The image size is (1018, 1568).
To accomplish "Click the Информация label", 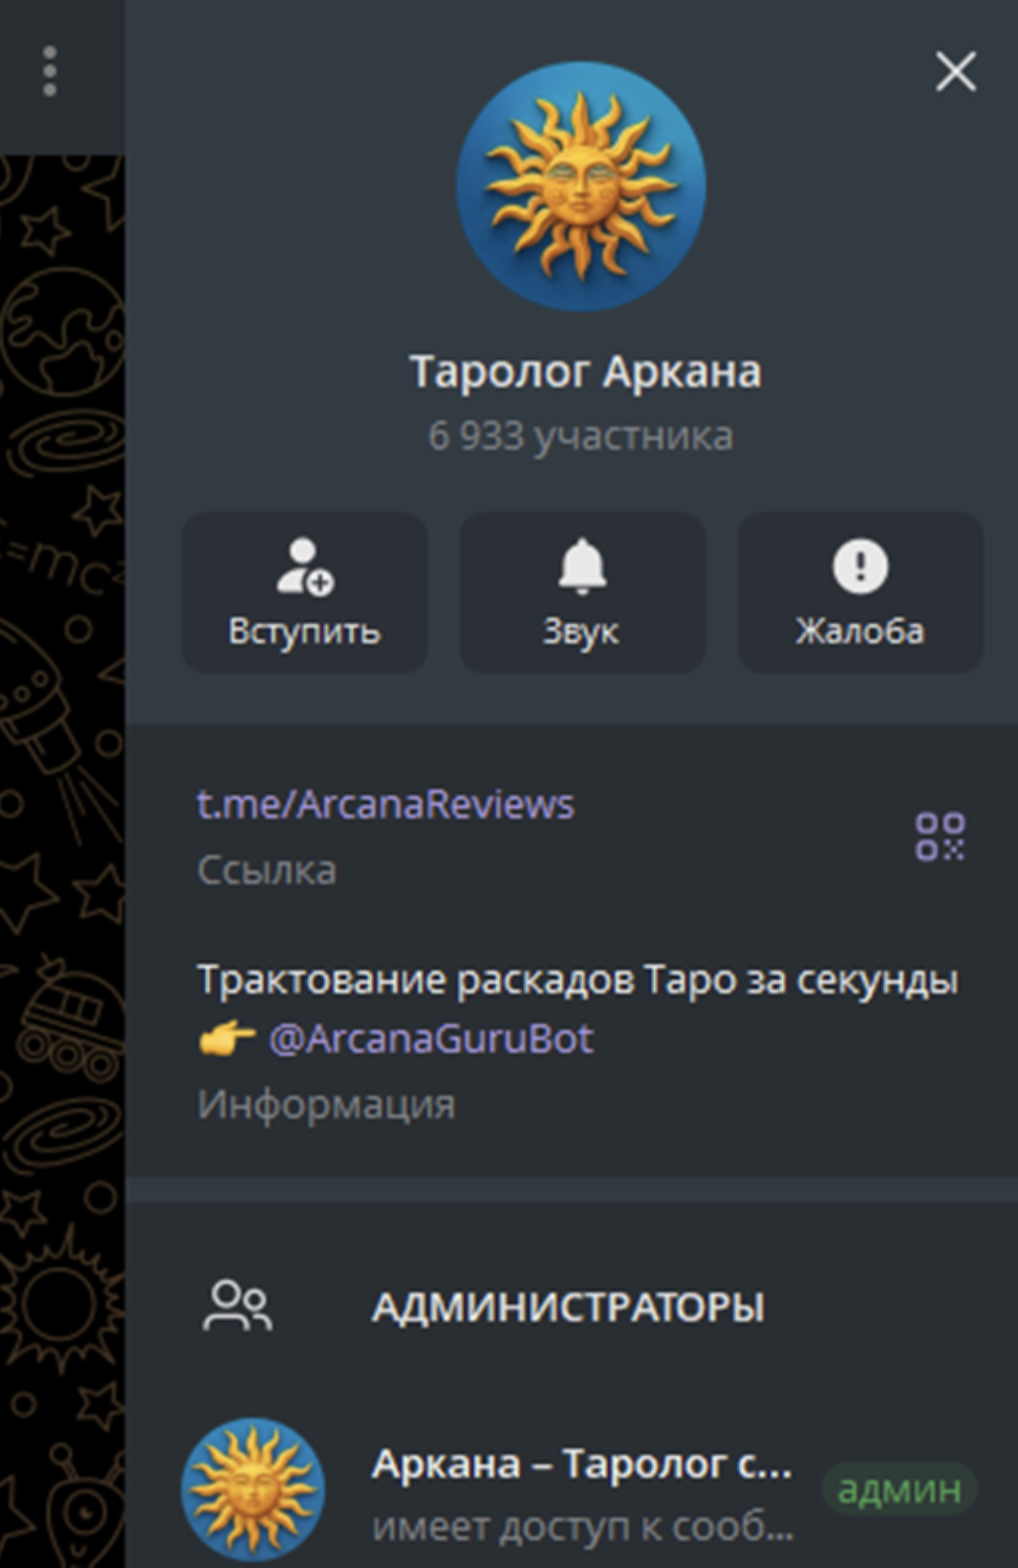I will tap(326, 1105).
